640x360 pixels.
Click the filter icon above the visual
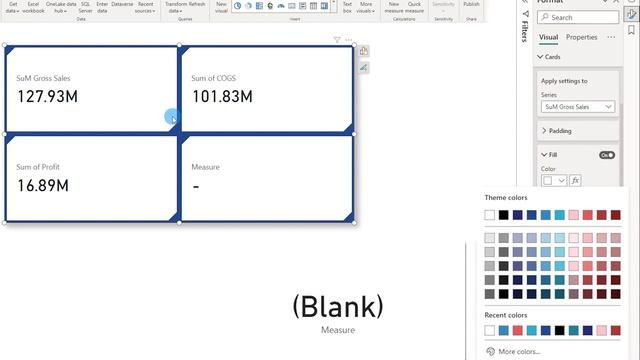tap(337, 40)
